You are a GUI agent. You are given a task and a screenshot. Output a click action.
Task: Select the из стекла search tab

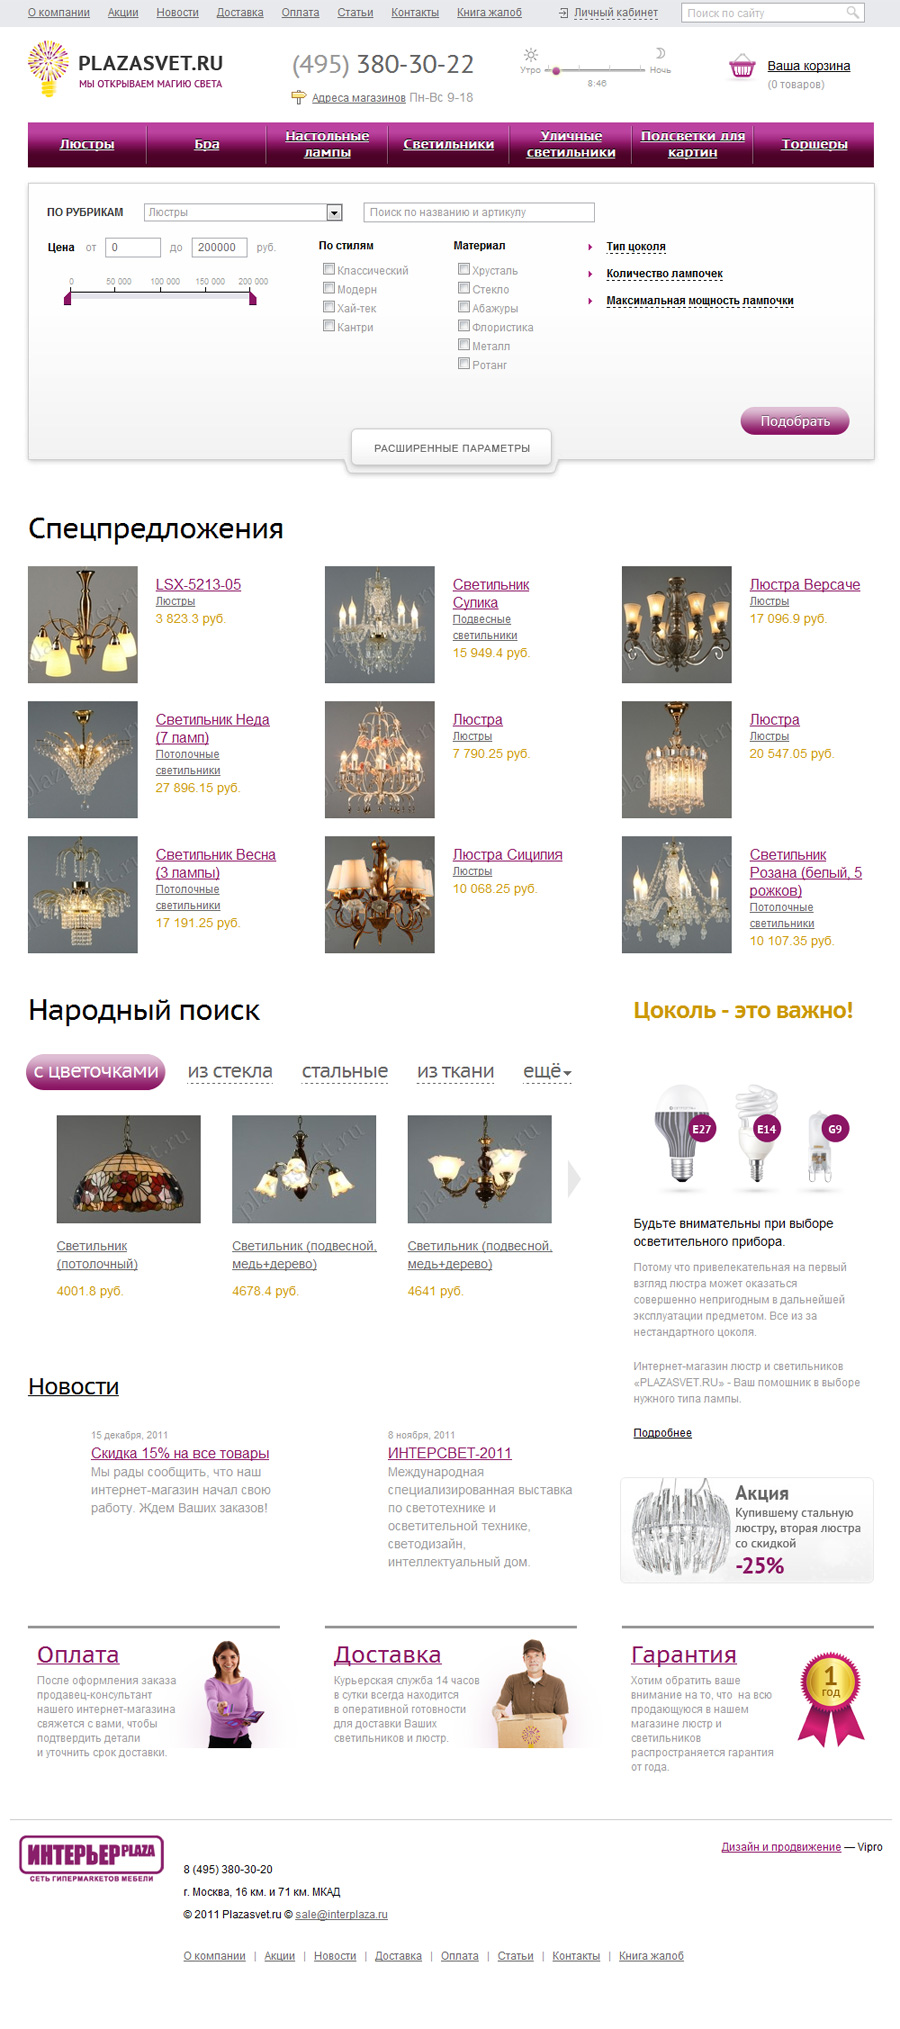tap(230, 1071)
